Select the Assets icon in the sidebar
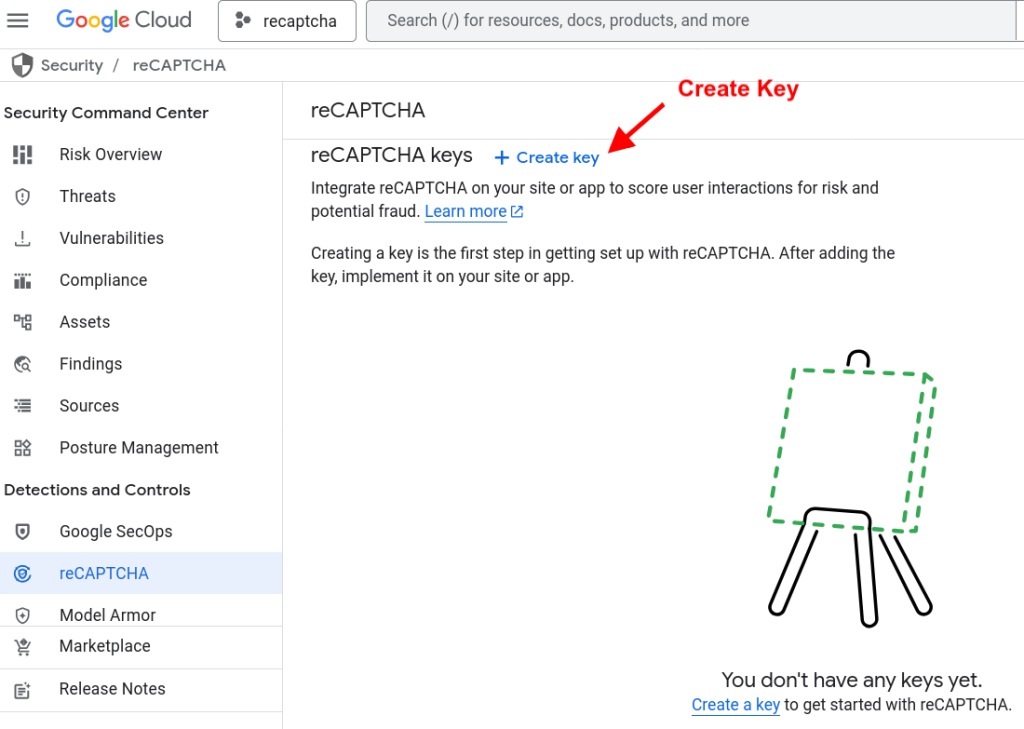This screenshot has width=1024, height=729. click(x=22, y=321)
